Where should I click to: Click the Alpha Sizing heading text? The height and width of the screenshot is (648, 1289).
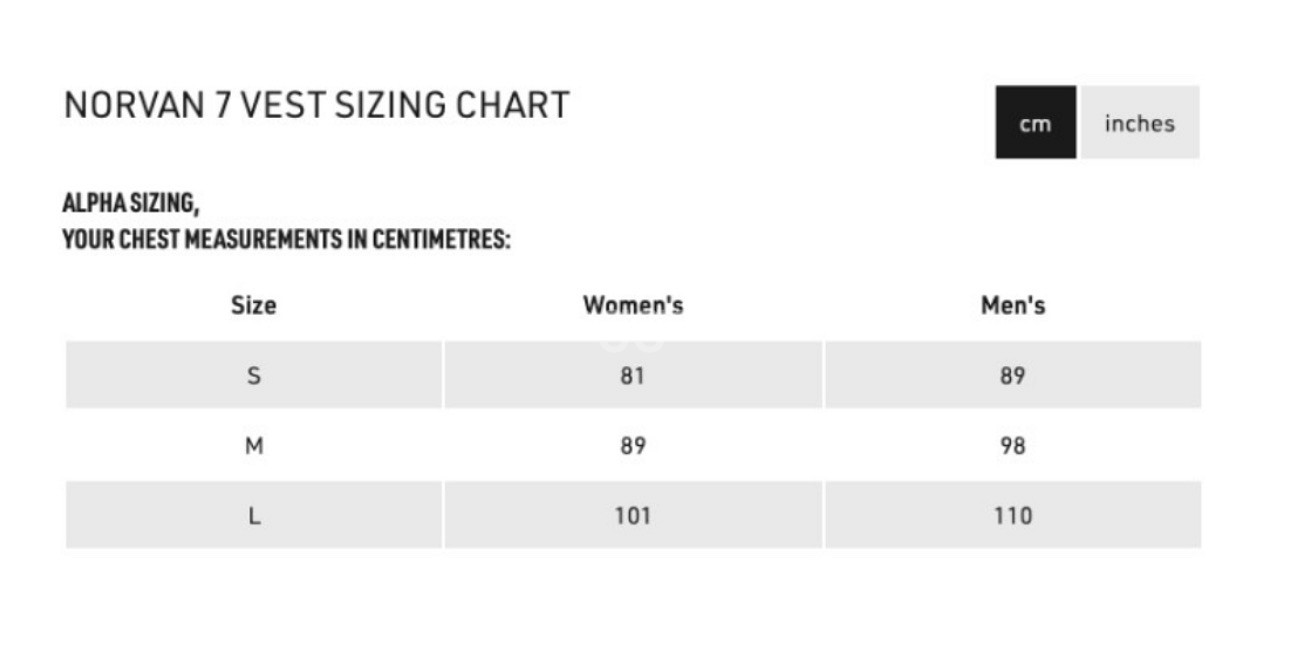pos(131,204)
